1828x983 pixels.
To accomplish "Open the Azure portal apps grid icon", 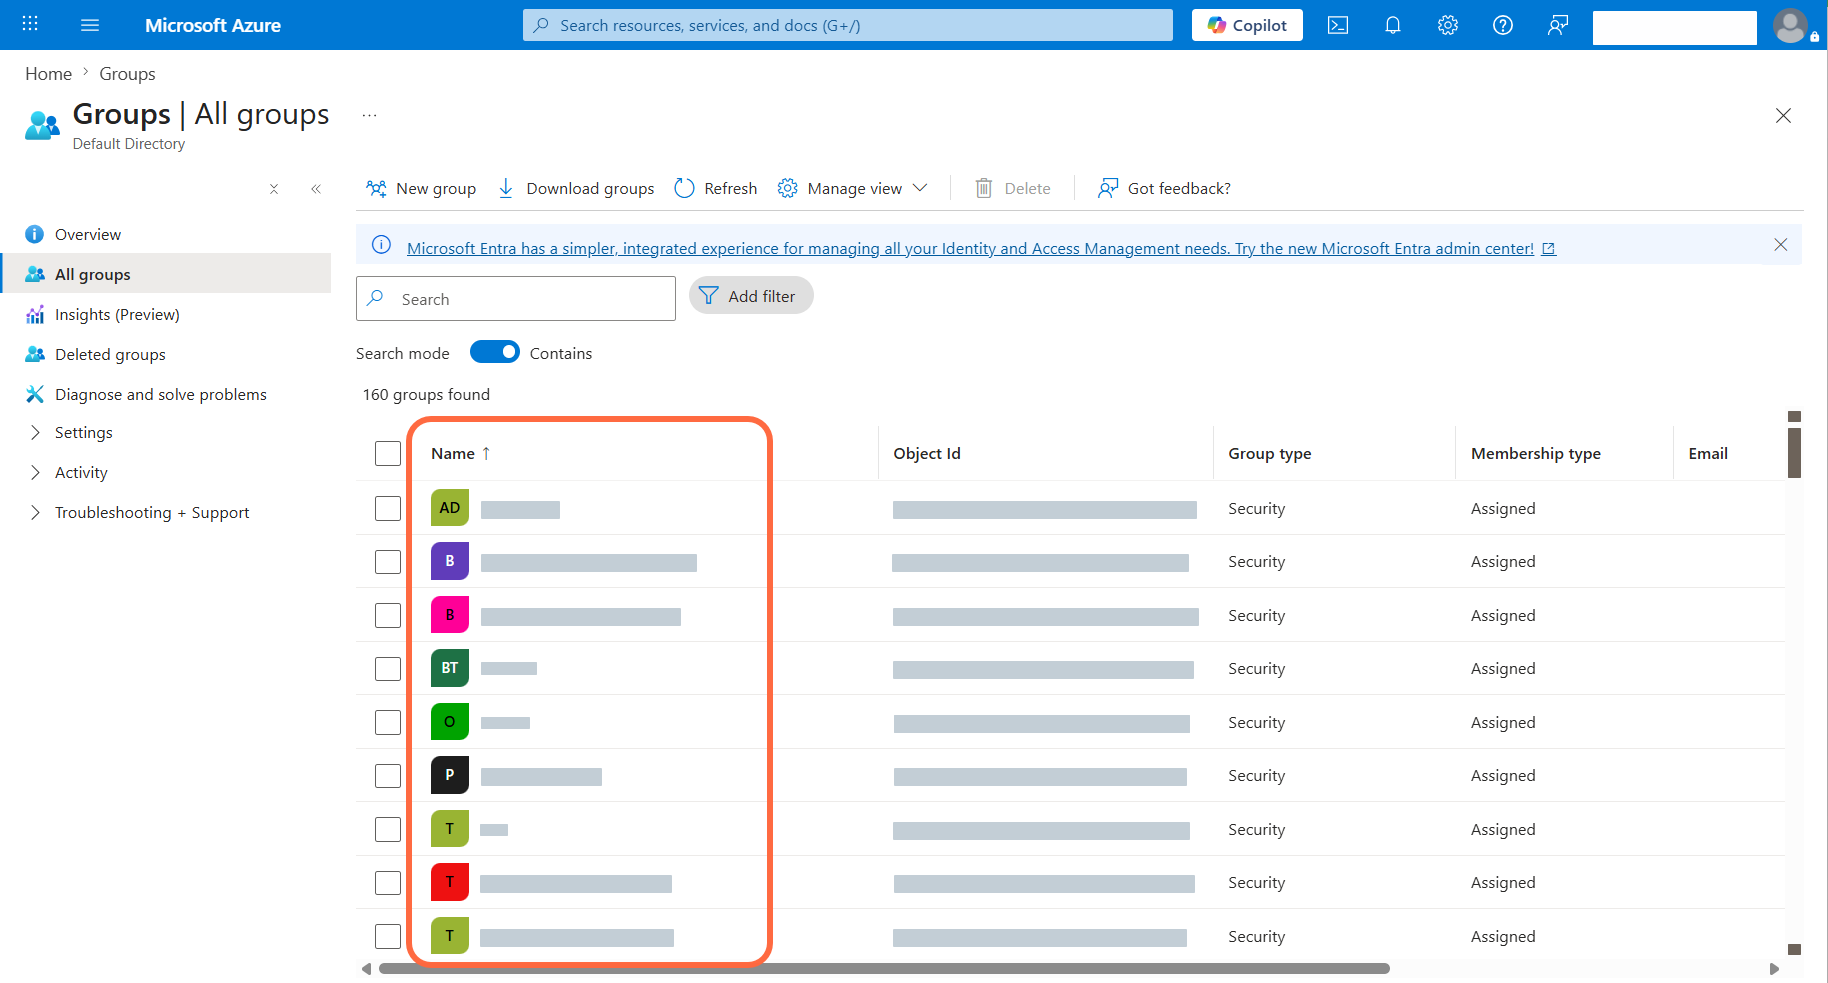I will click(30, 24).
